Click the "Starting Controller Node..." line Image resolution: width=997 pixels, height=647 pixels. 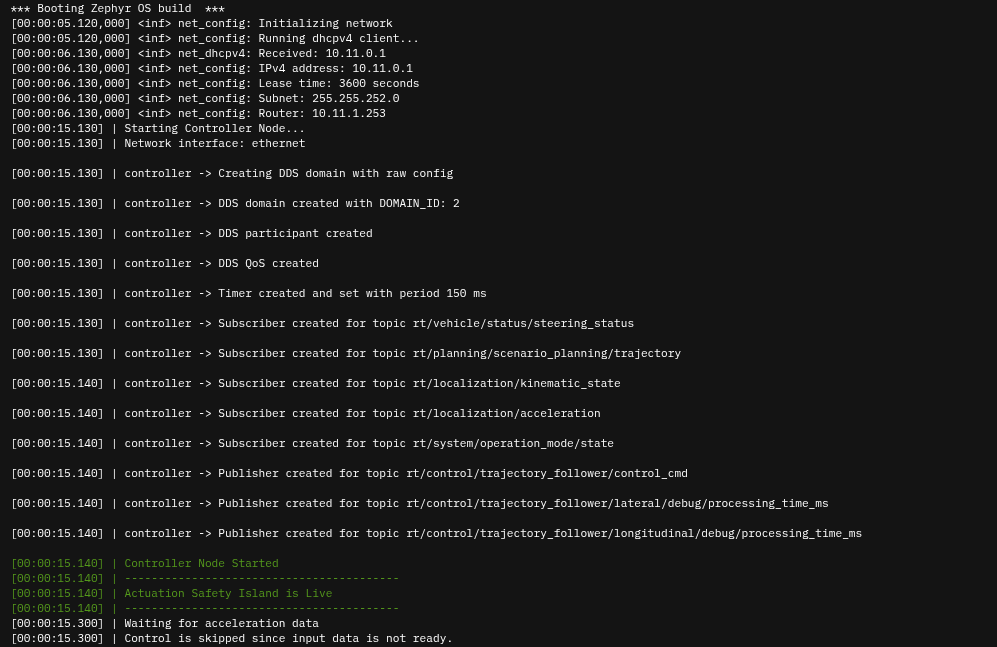click(x=158, y=128)
